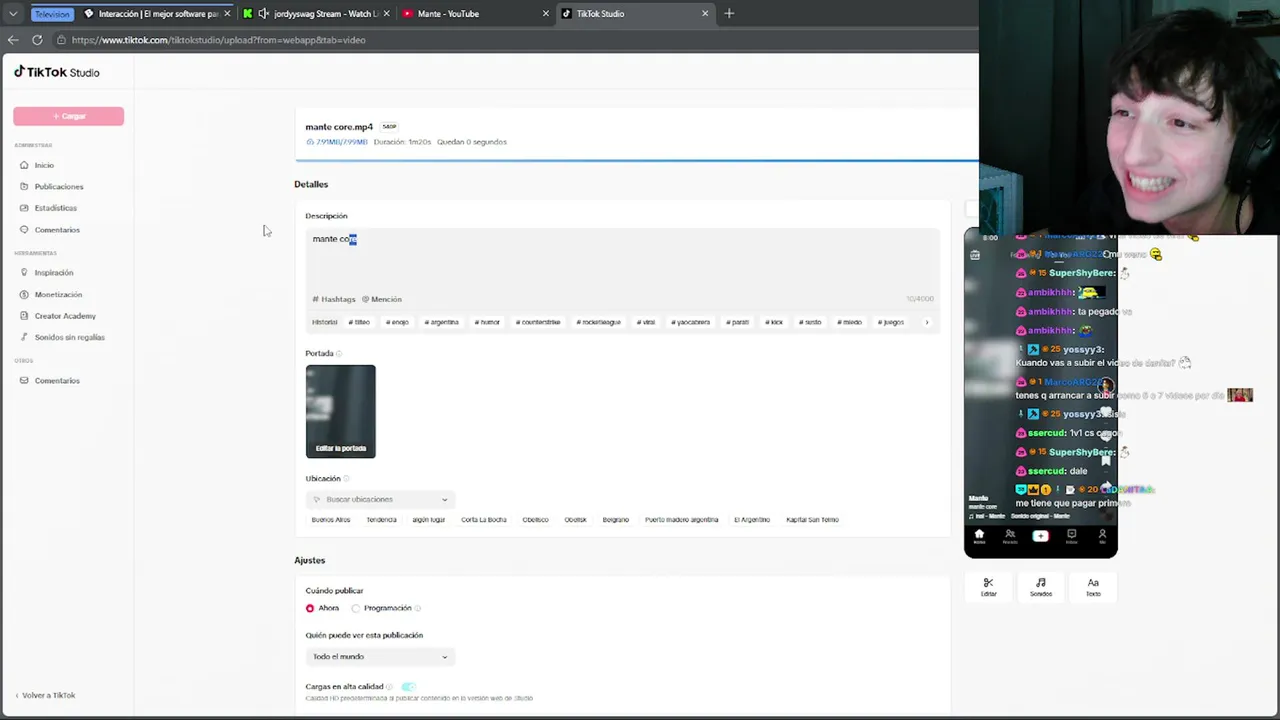Click the upload progress bar
Image resolution: width=1280 pixels, height=720 pixels.
636,159
